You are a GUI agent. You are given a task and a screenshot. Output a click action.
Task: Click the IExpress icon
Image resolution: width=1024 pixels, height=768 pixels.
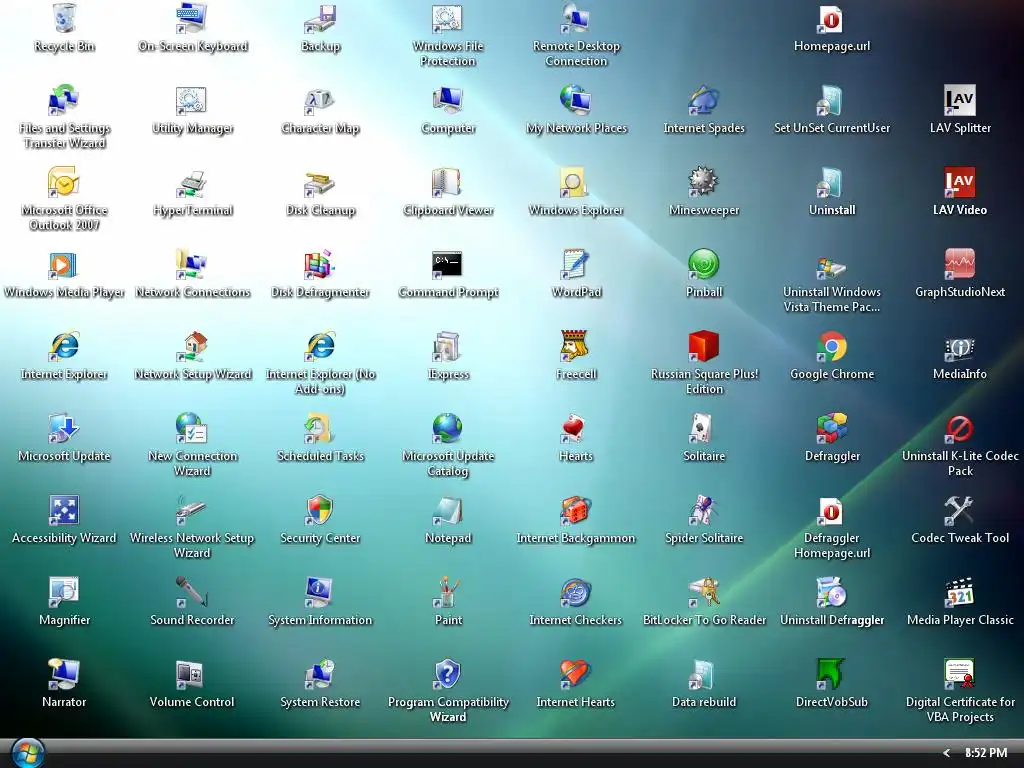click(448, 346)
